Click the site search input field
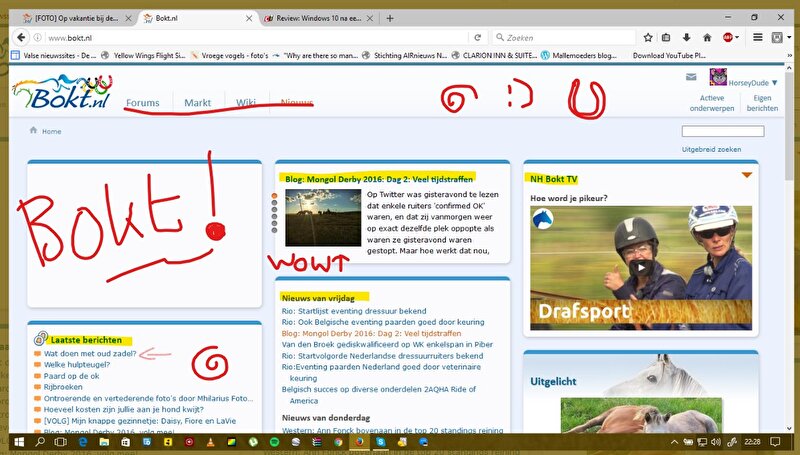This screenshot has width=800, height=455. point(708,131)
